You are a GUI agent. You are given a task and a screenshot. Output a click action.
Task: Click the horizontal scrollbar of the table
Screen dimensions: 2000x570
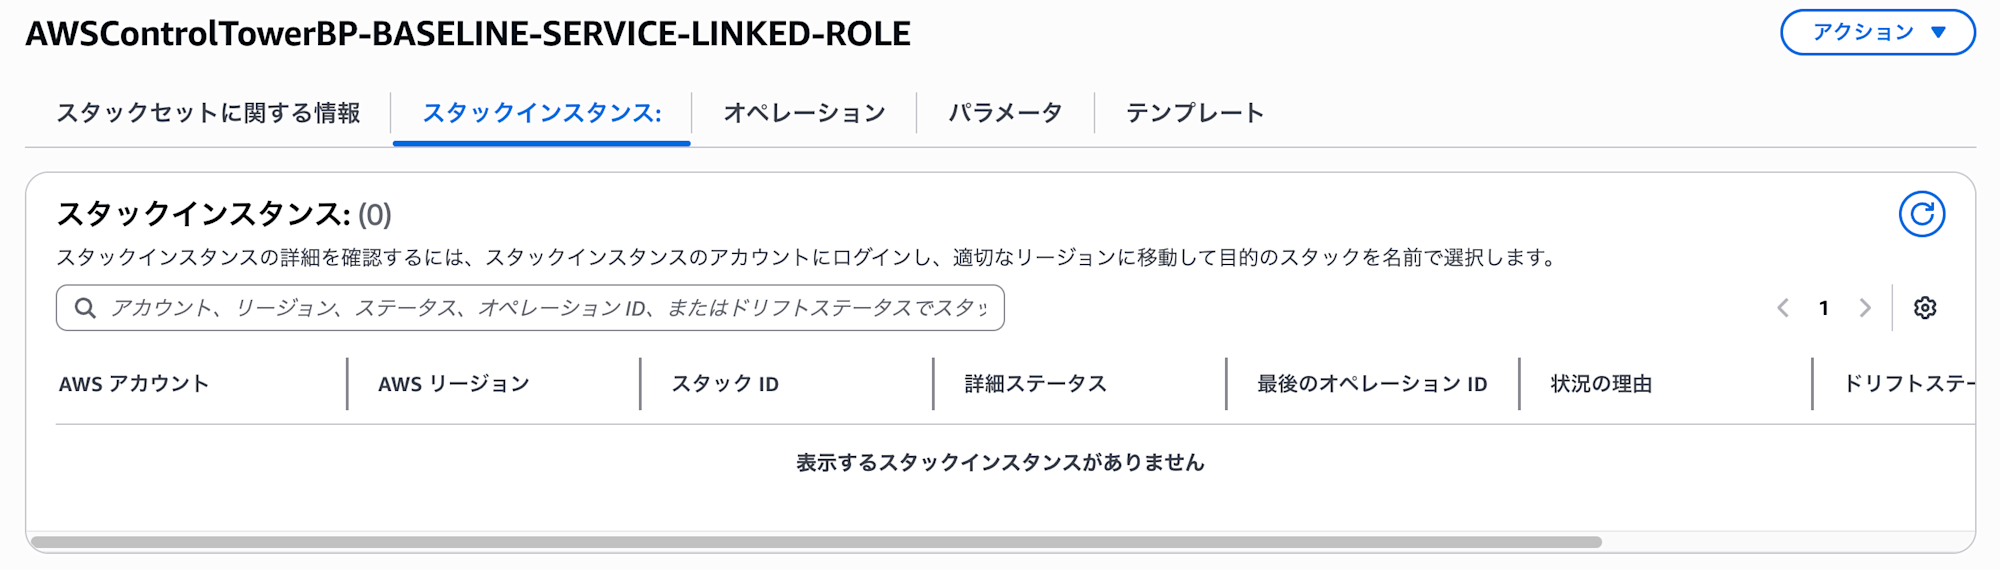click(816, 542)
